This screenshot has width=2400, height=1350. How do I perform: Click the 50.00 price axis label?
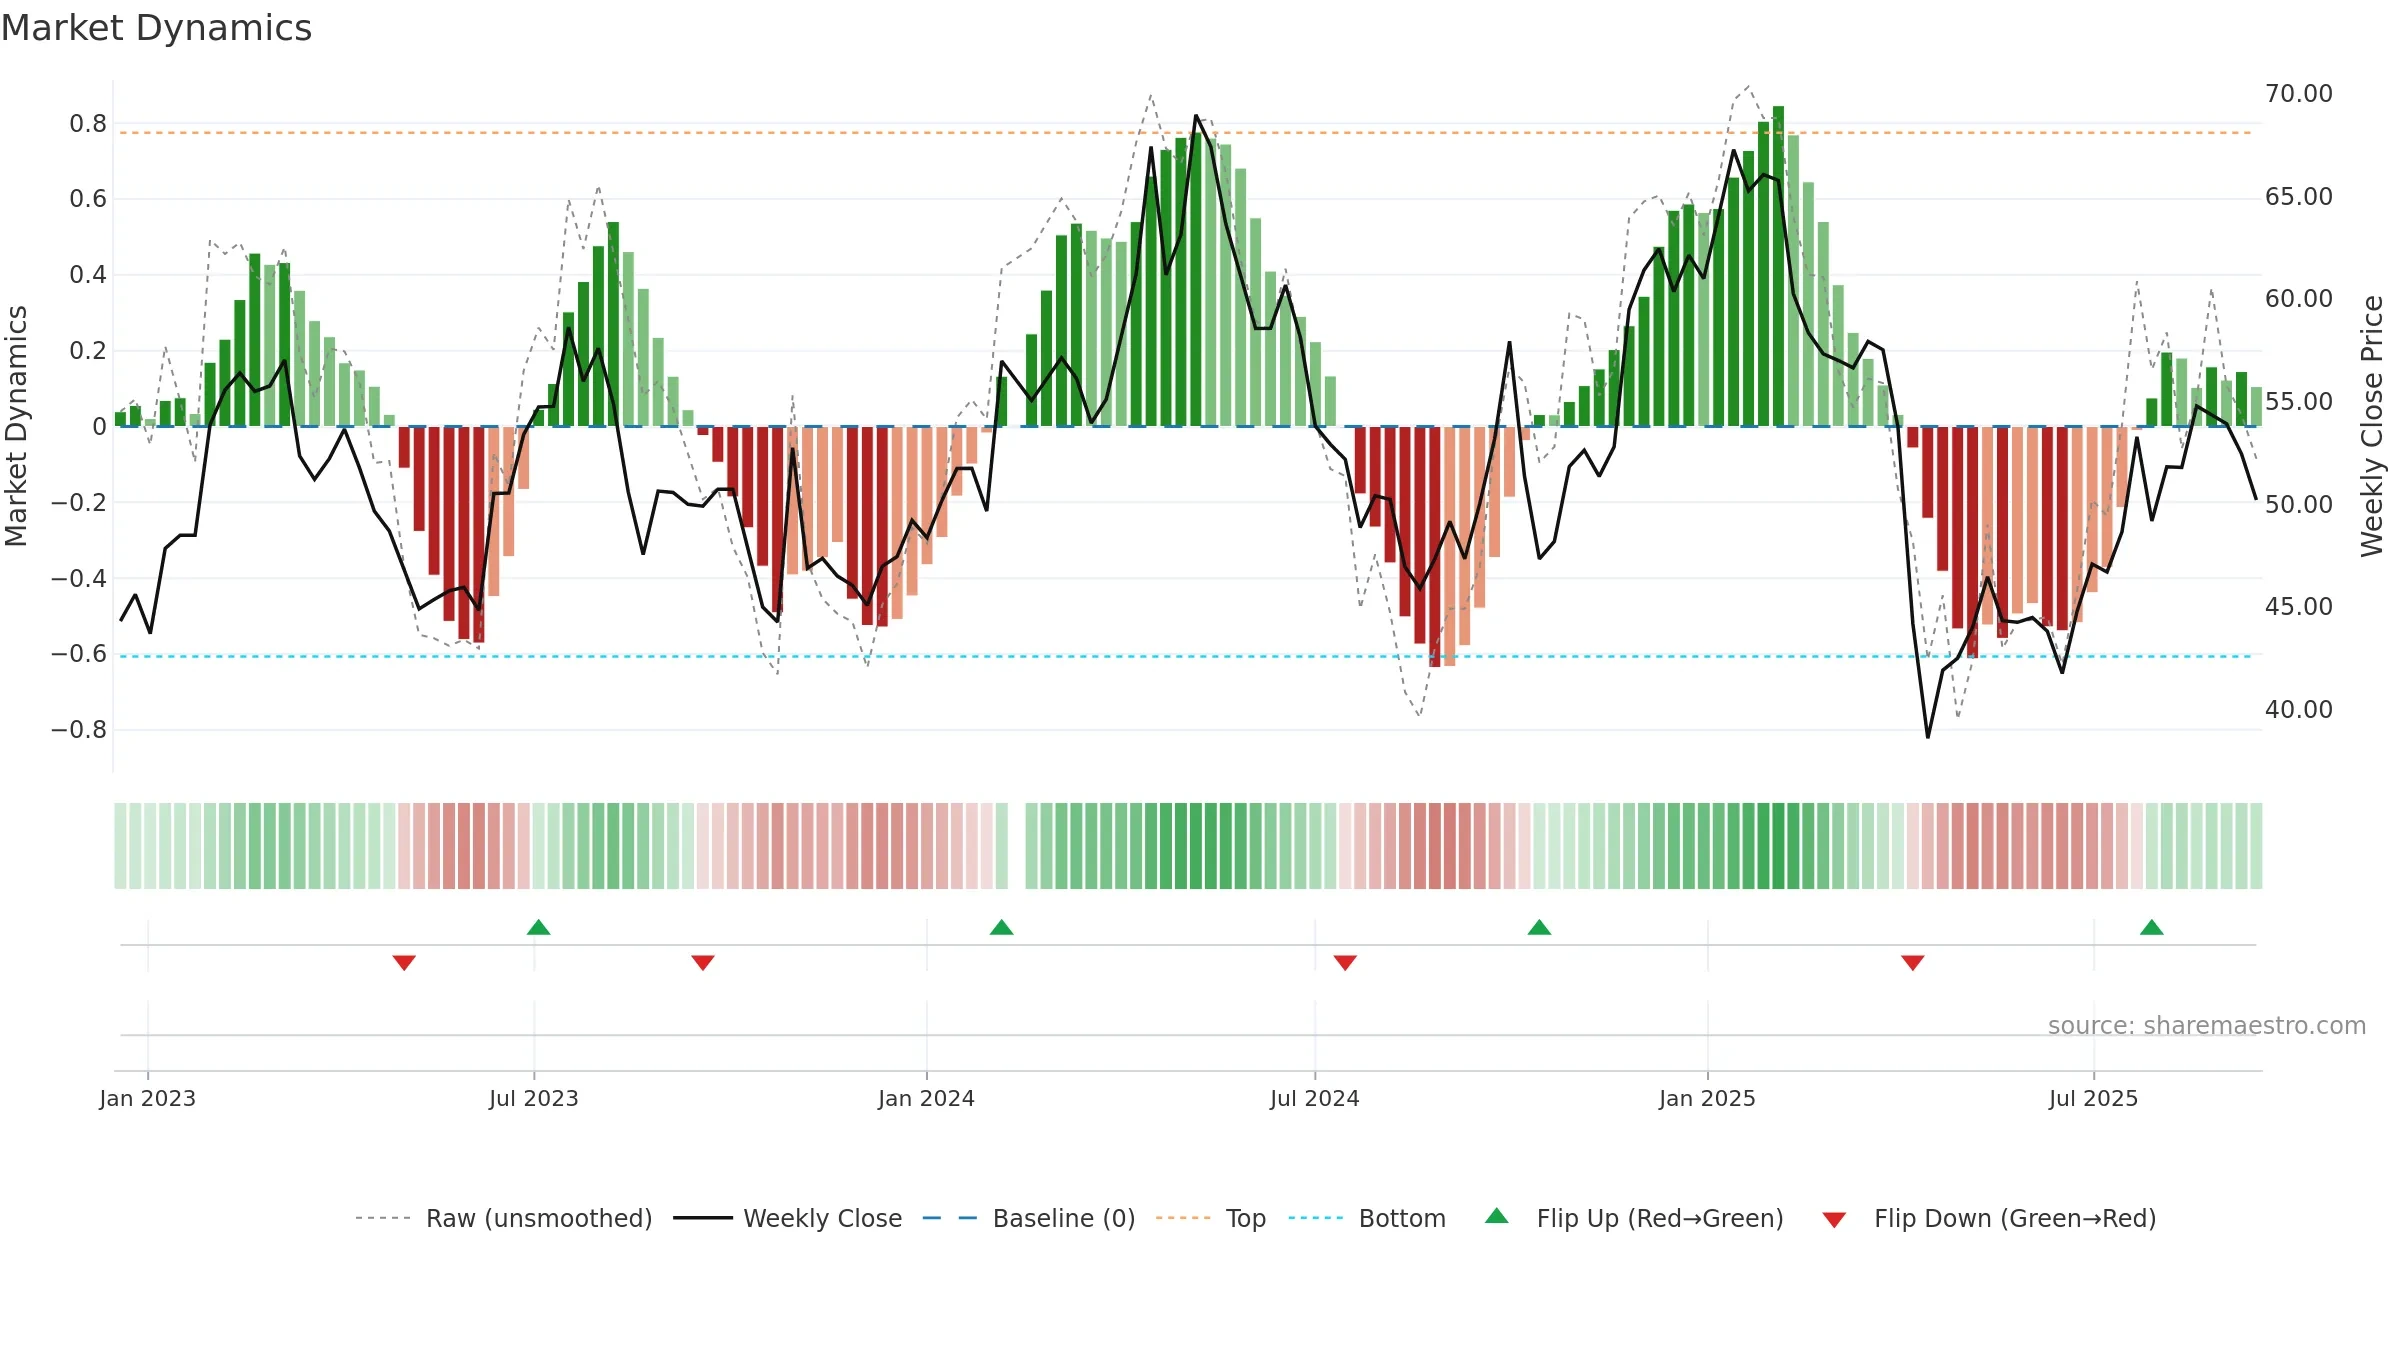(x=2299, y=504)
